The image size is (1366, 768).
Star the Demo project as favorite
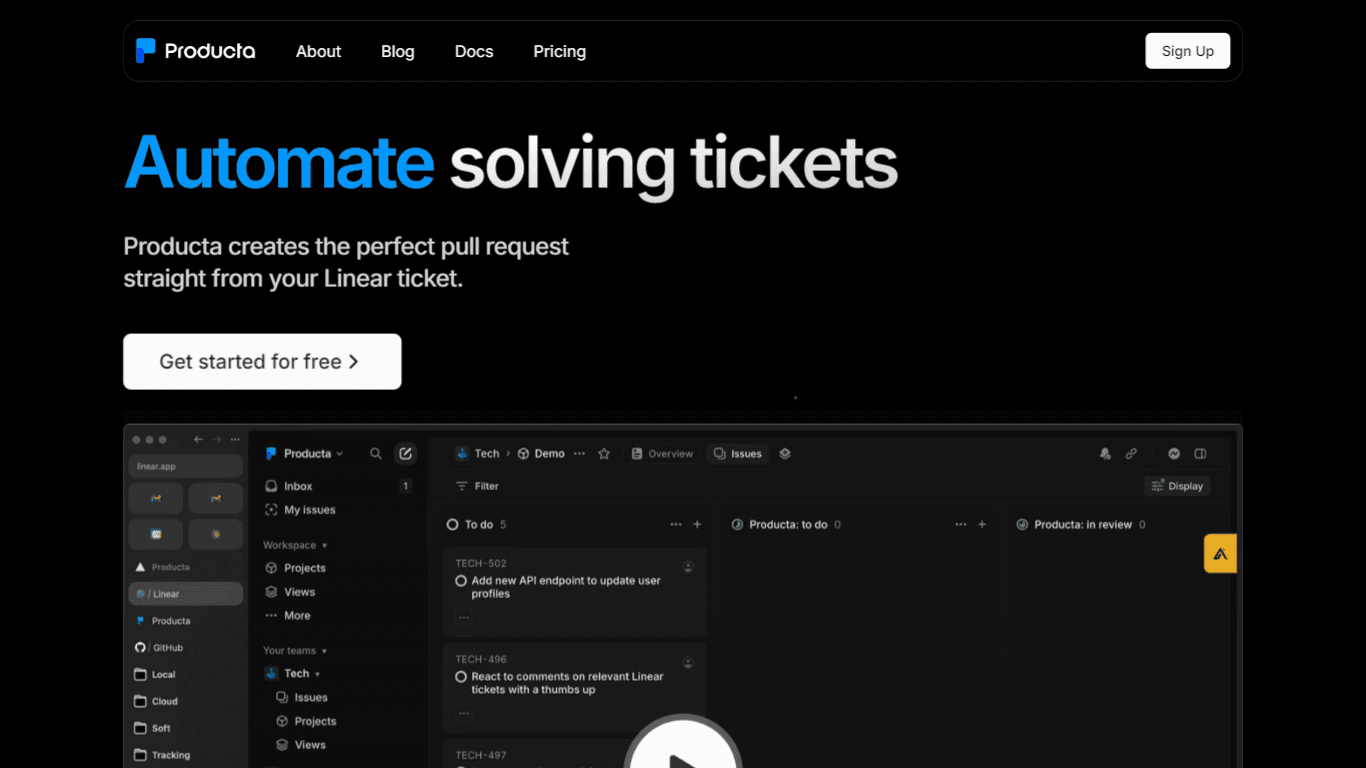point(604,454)
